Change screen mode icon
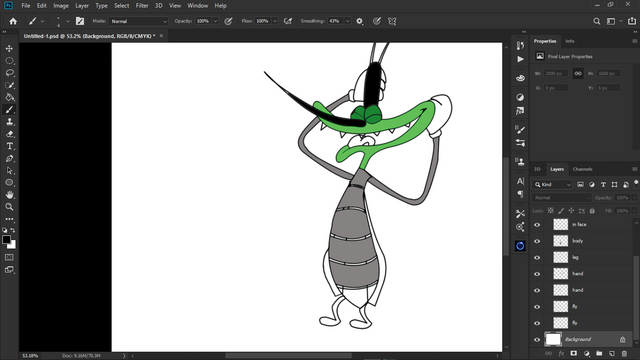This screenshot has width=640, height=360. click(x=9, y=269)
